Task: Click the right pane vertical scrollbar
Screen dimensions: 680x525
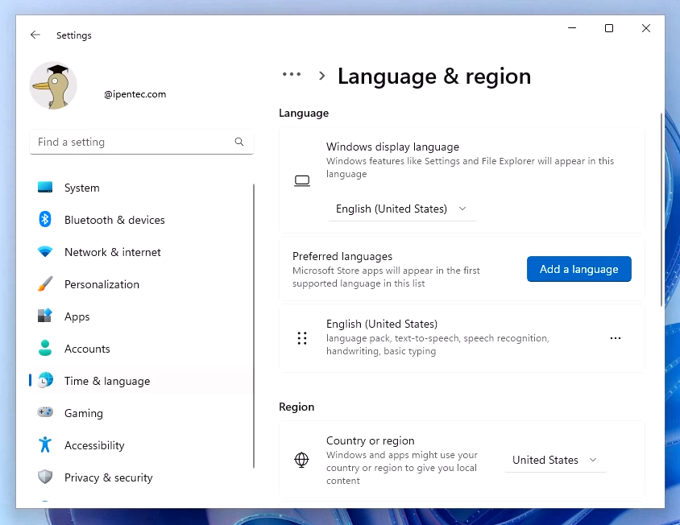Action: (x=661, y=209)
